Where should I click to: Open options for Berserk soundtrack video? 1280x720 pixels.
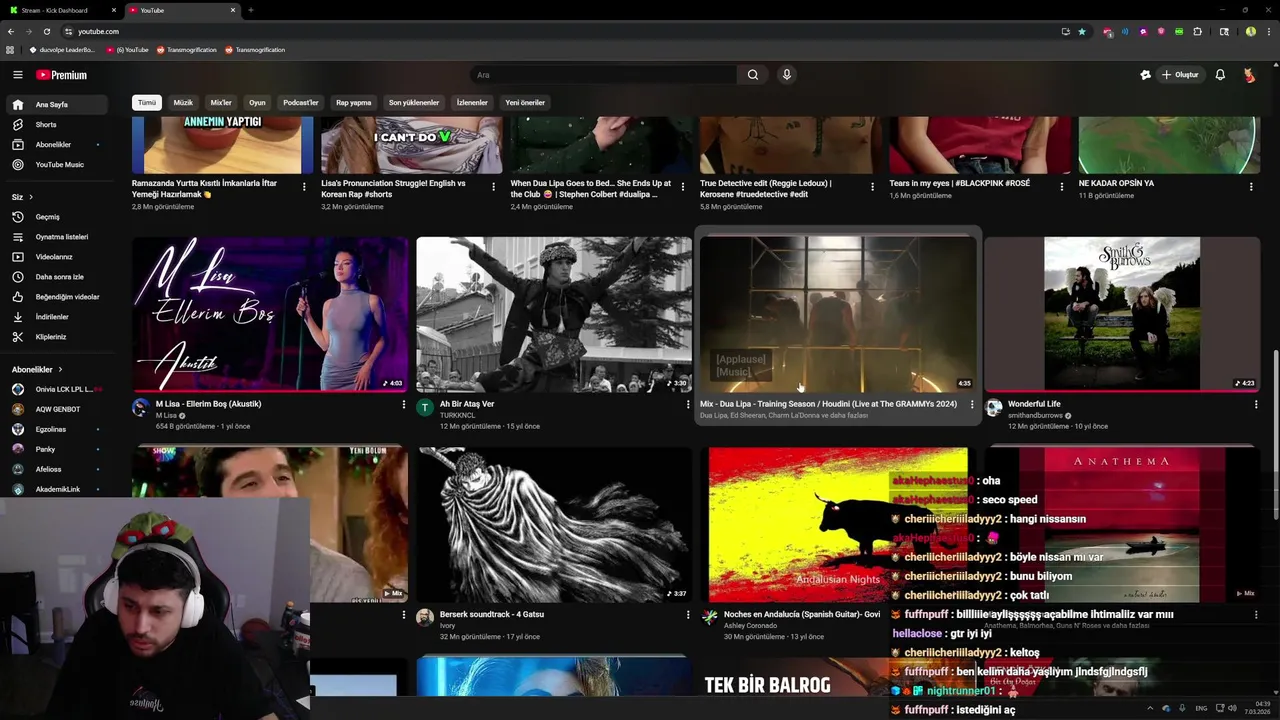(688, 615)
